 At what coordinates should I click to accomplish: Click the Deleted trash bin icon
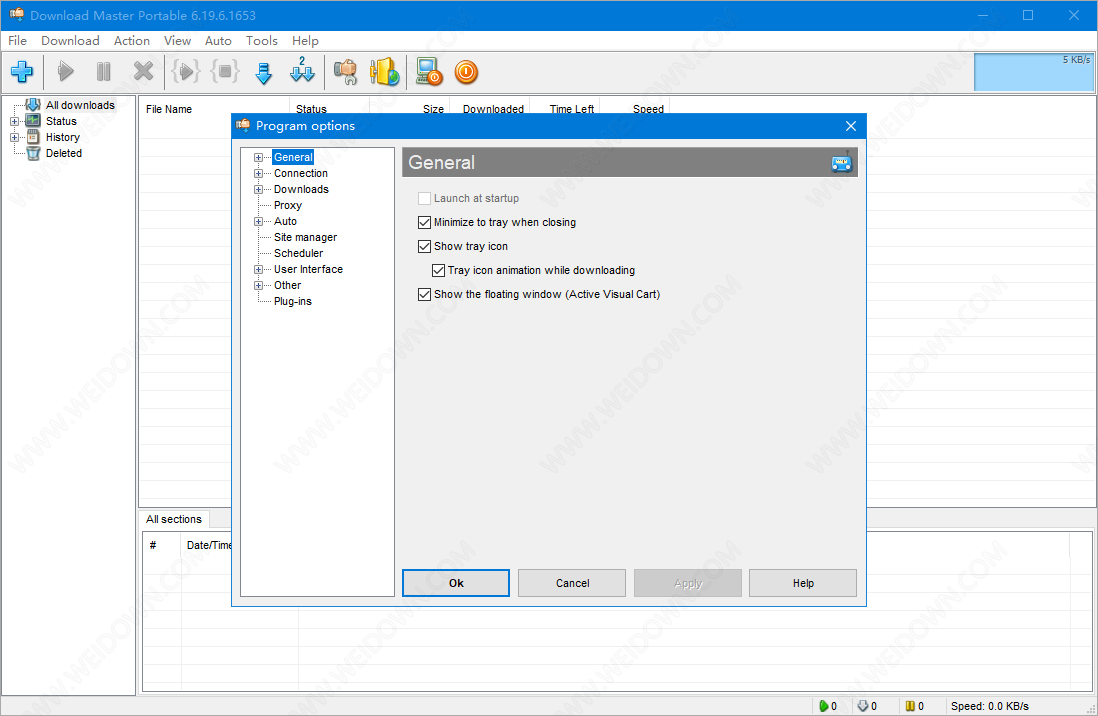[x=33, y=153]
